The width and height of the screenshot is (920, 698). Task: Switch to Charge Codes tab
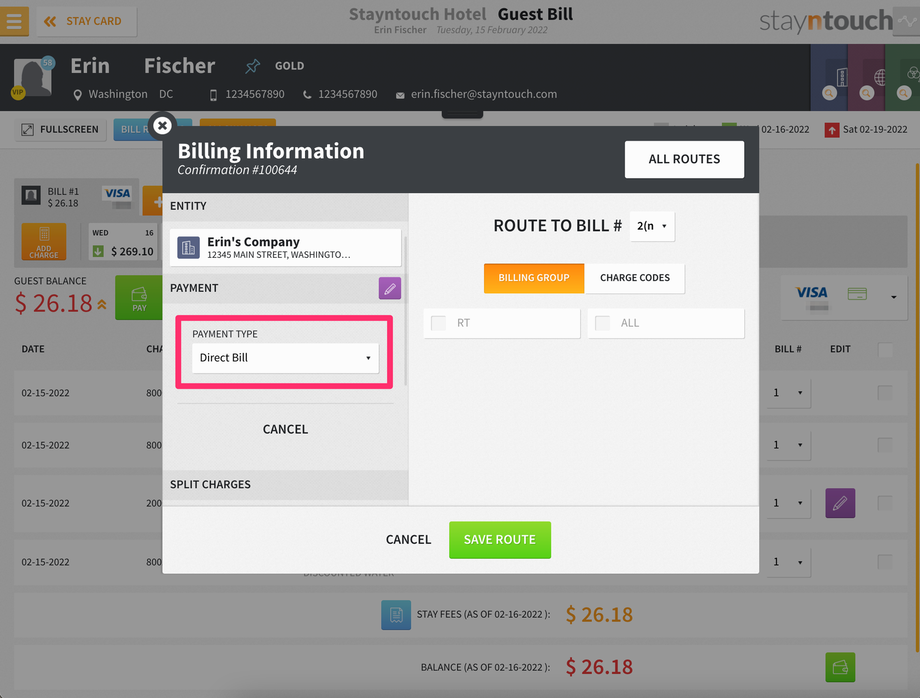pyautogui.click(x=635, y=278)
